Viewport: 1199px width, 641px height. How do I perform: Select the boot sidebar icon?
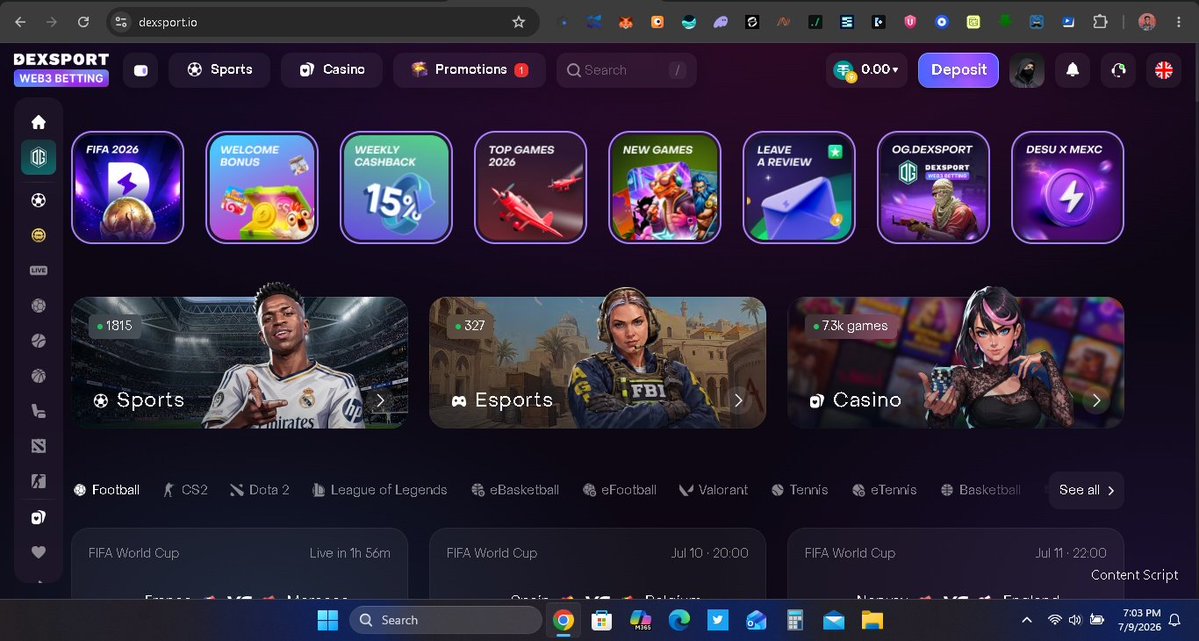point(38,412)
